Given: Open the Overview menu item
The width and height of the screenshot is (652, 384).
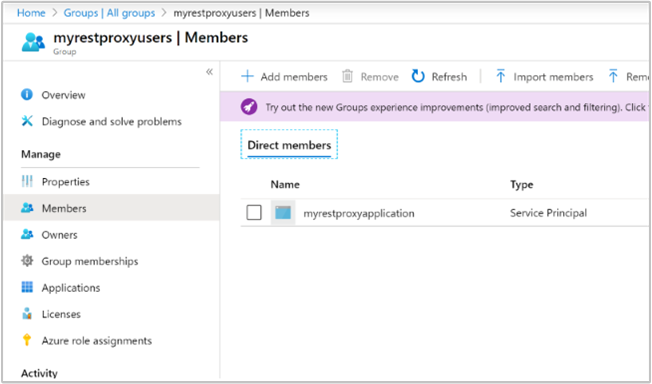Looking at the screenshot, I should (63, 95).
